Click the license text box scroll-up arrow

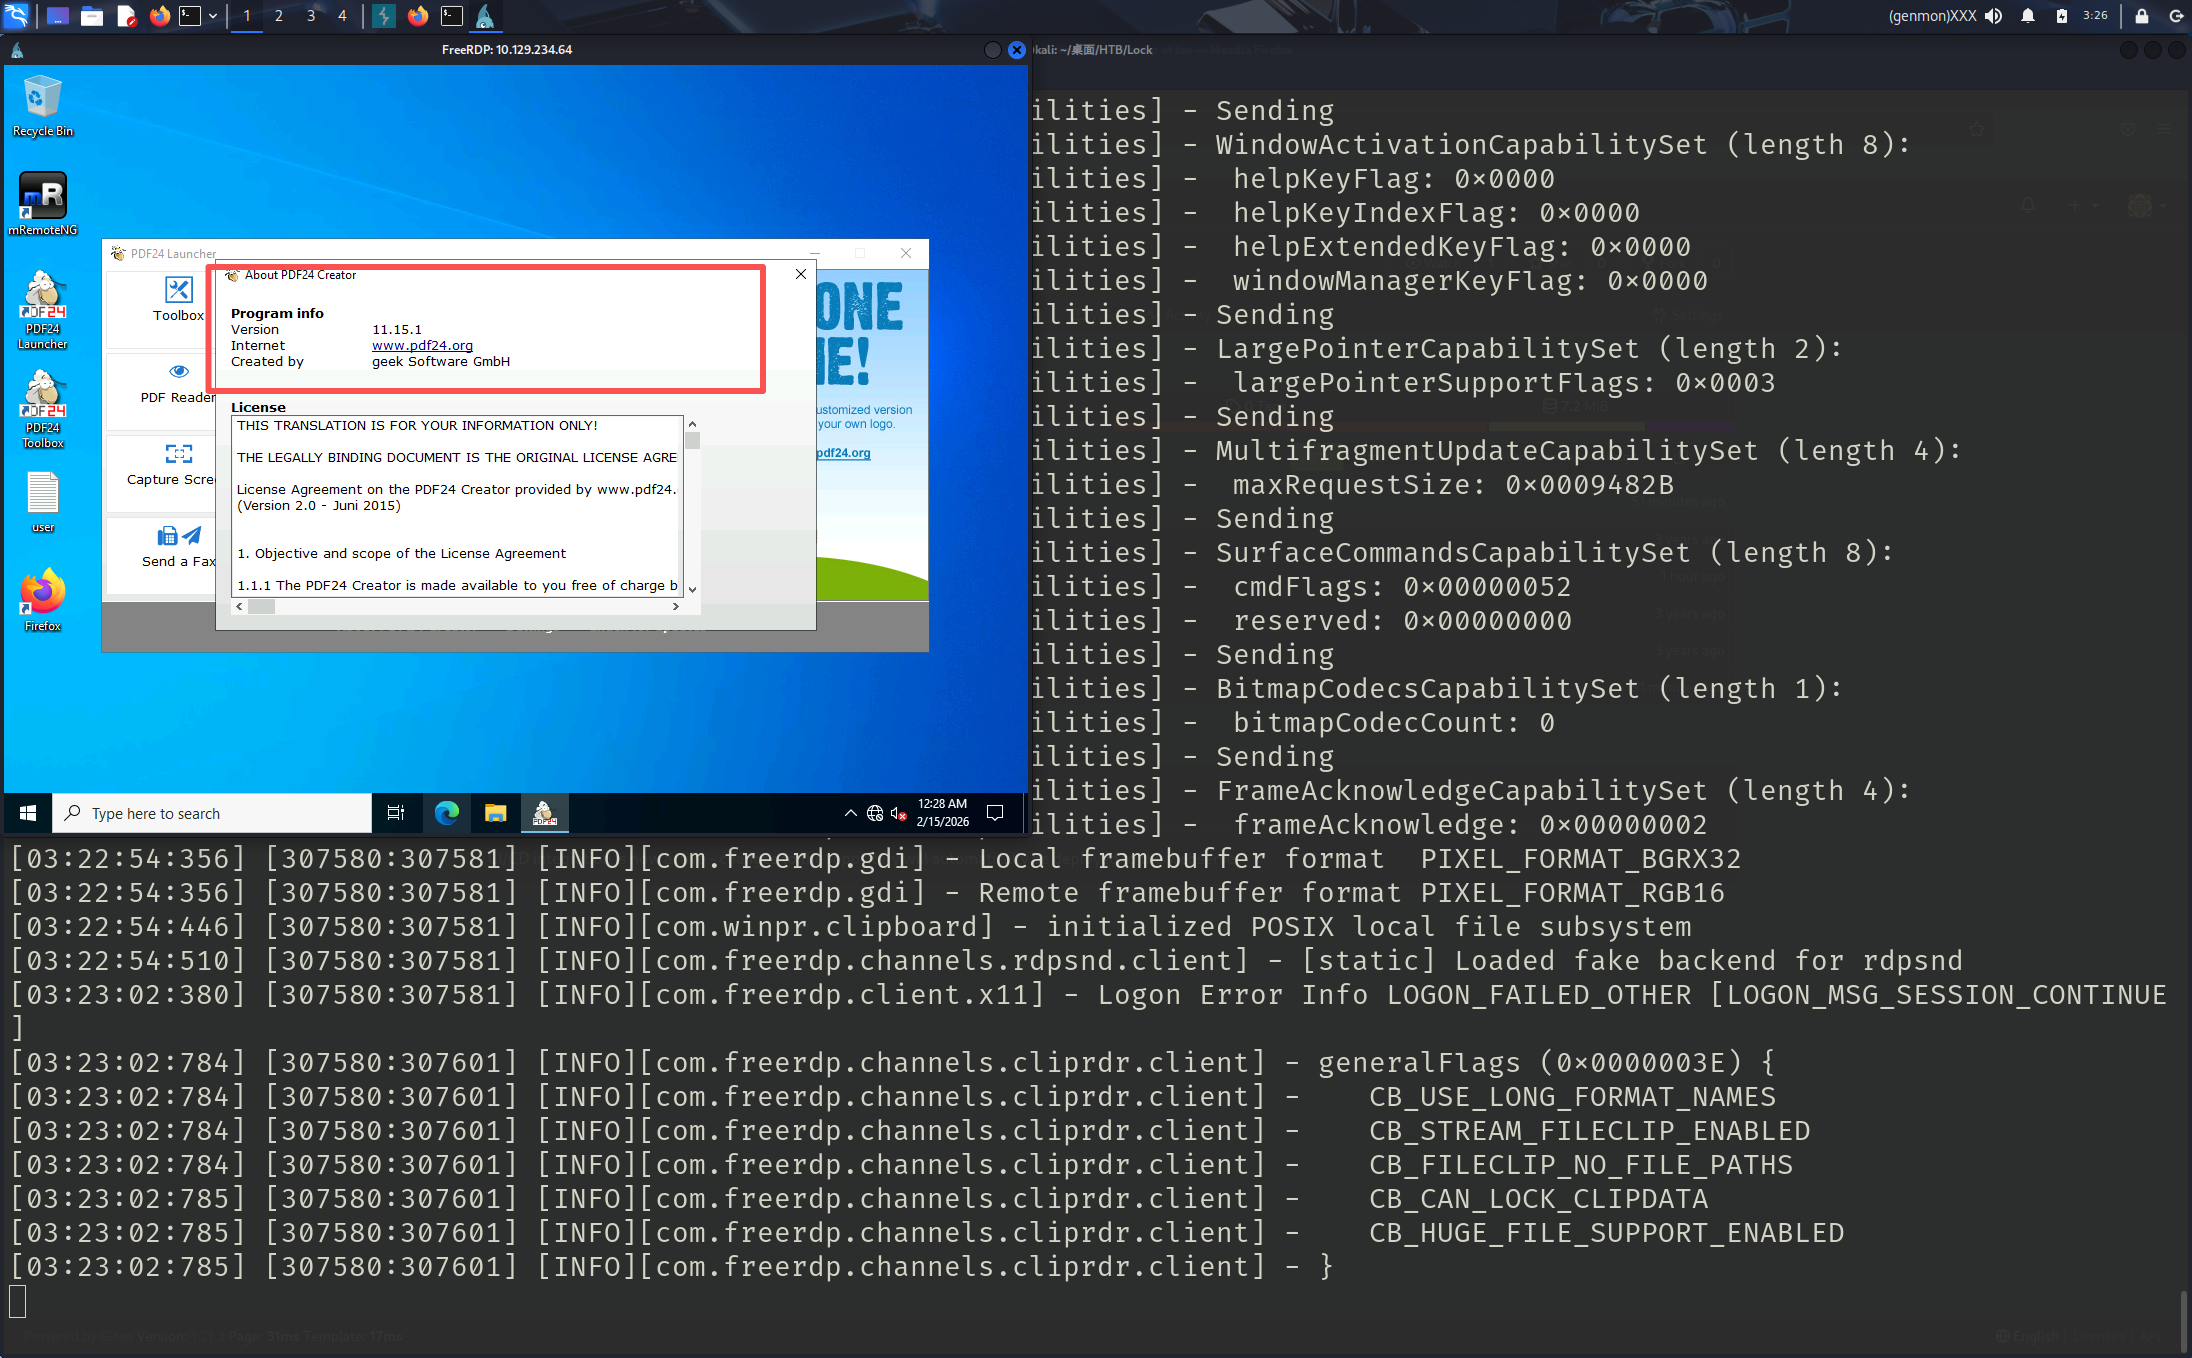coord(692,425)
